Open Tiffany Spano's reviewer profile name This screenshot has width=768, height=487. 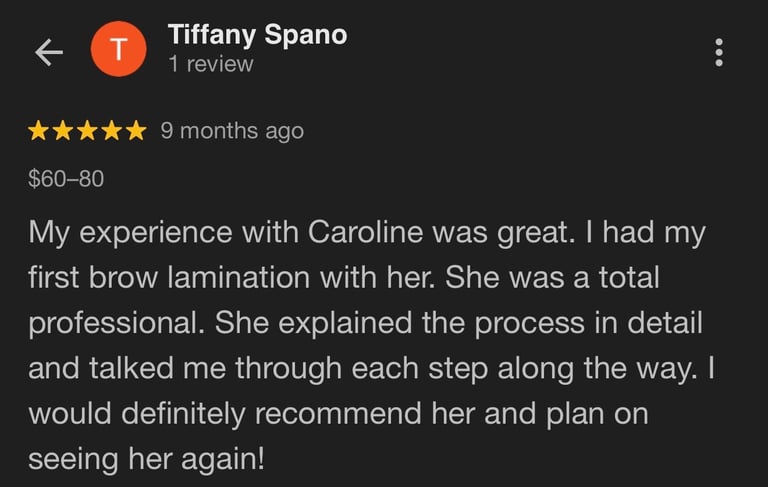258,35
